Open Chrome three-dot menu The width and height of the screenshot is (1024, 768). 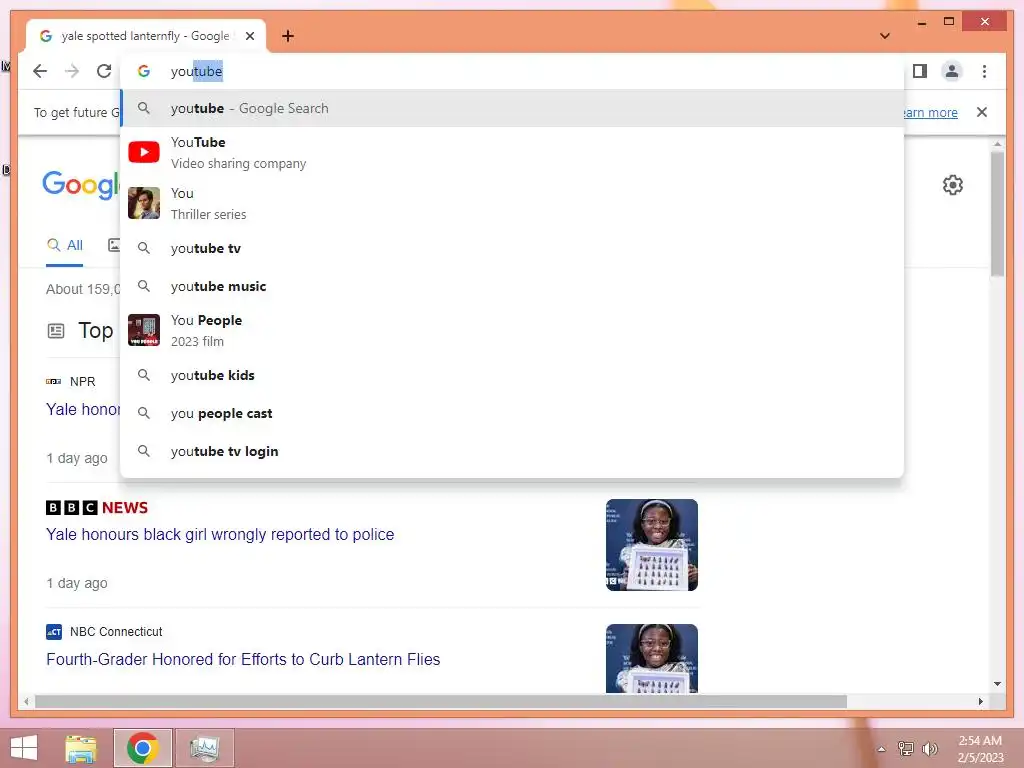click(x=984, y=71)
